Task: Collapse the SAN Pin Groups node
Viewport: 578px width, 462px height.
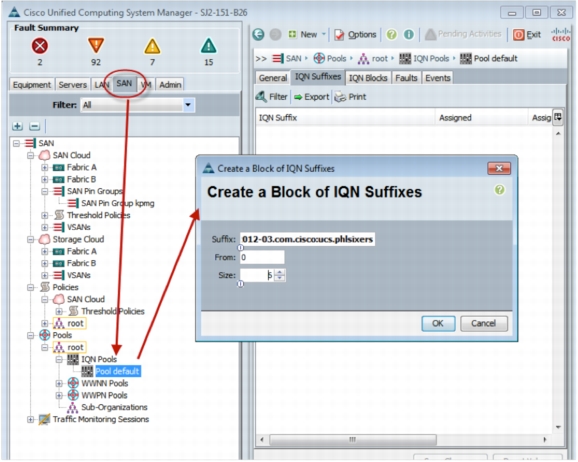Action: [45, 191]
